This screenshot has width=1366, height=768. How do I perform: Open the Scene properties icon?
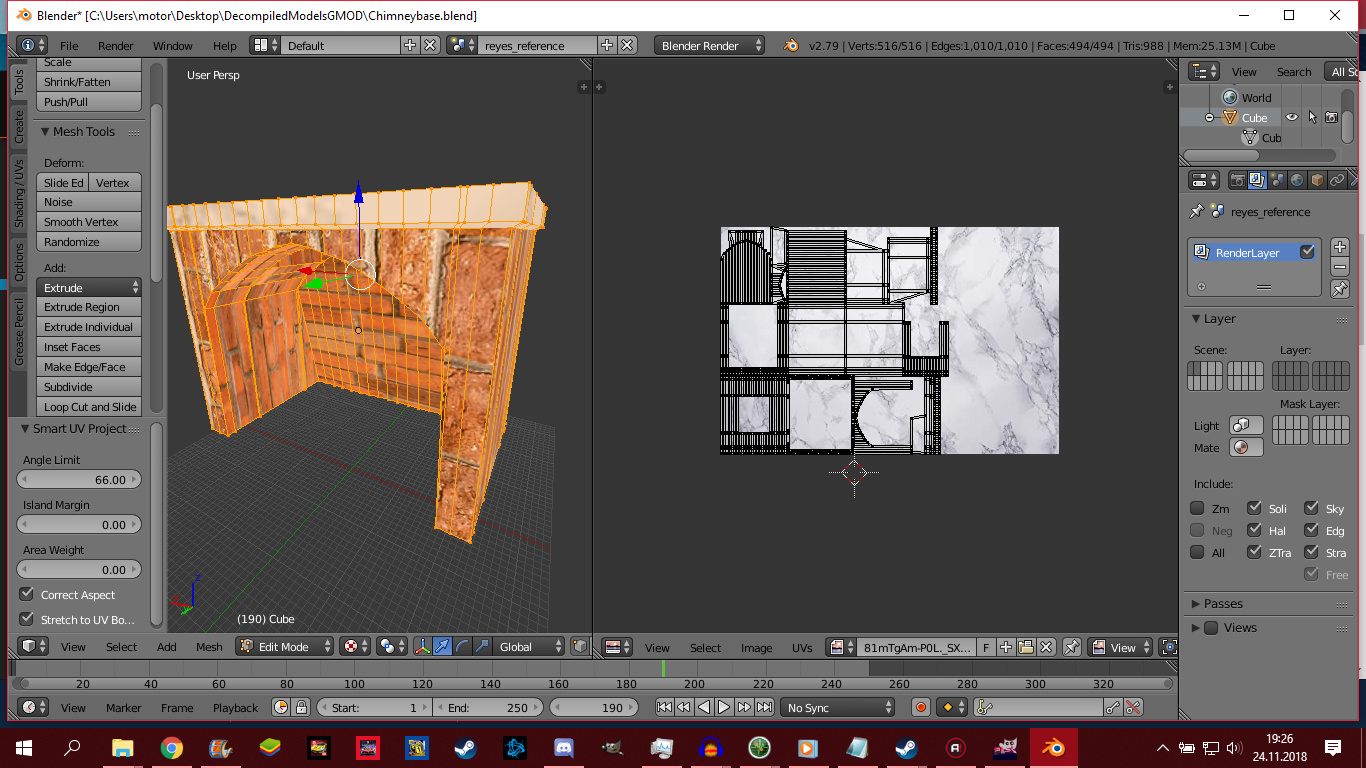point(1276,179)
